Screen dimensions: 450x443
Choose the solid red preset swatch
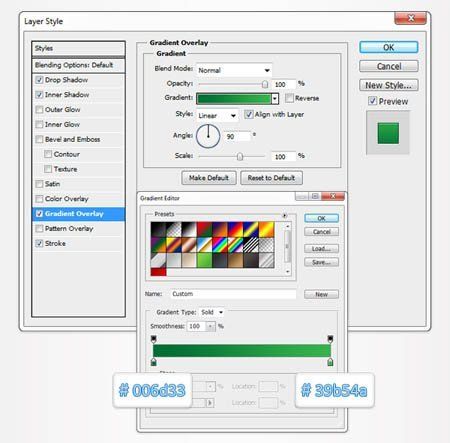[158, 272]
